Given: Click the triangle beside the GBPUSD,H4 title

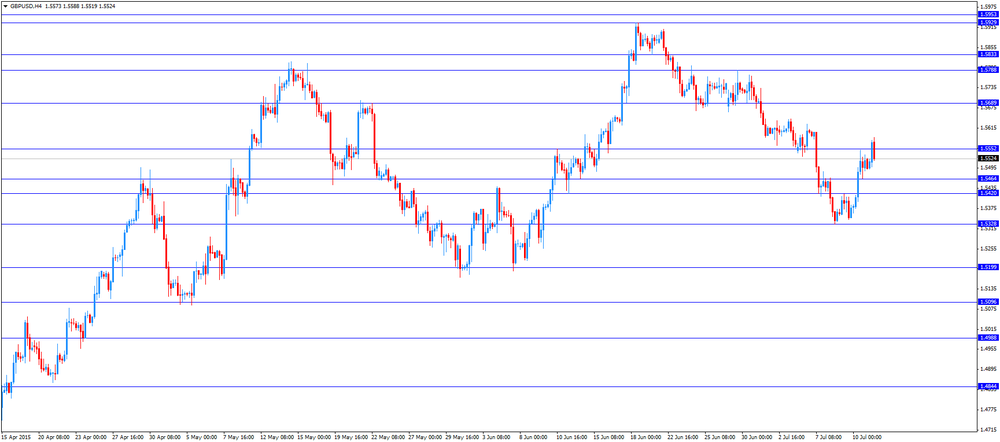Looking at the screenshot, I should pos(5,5).
